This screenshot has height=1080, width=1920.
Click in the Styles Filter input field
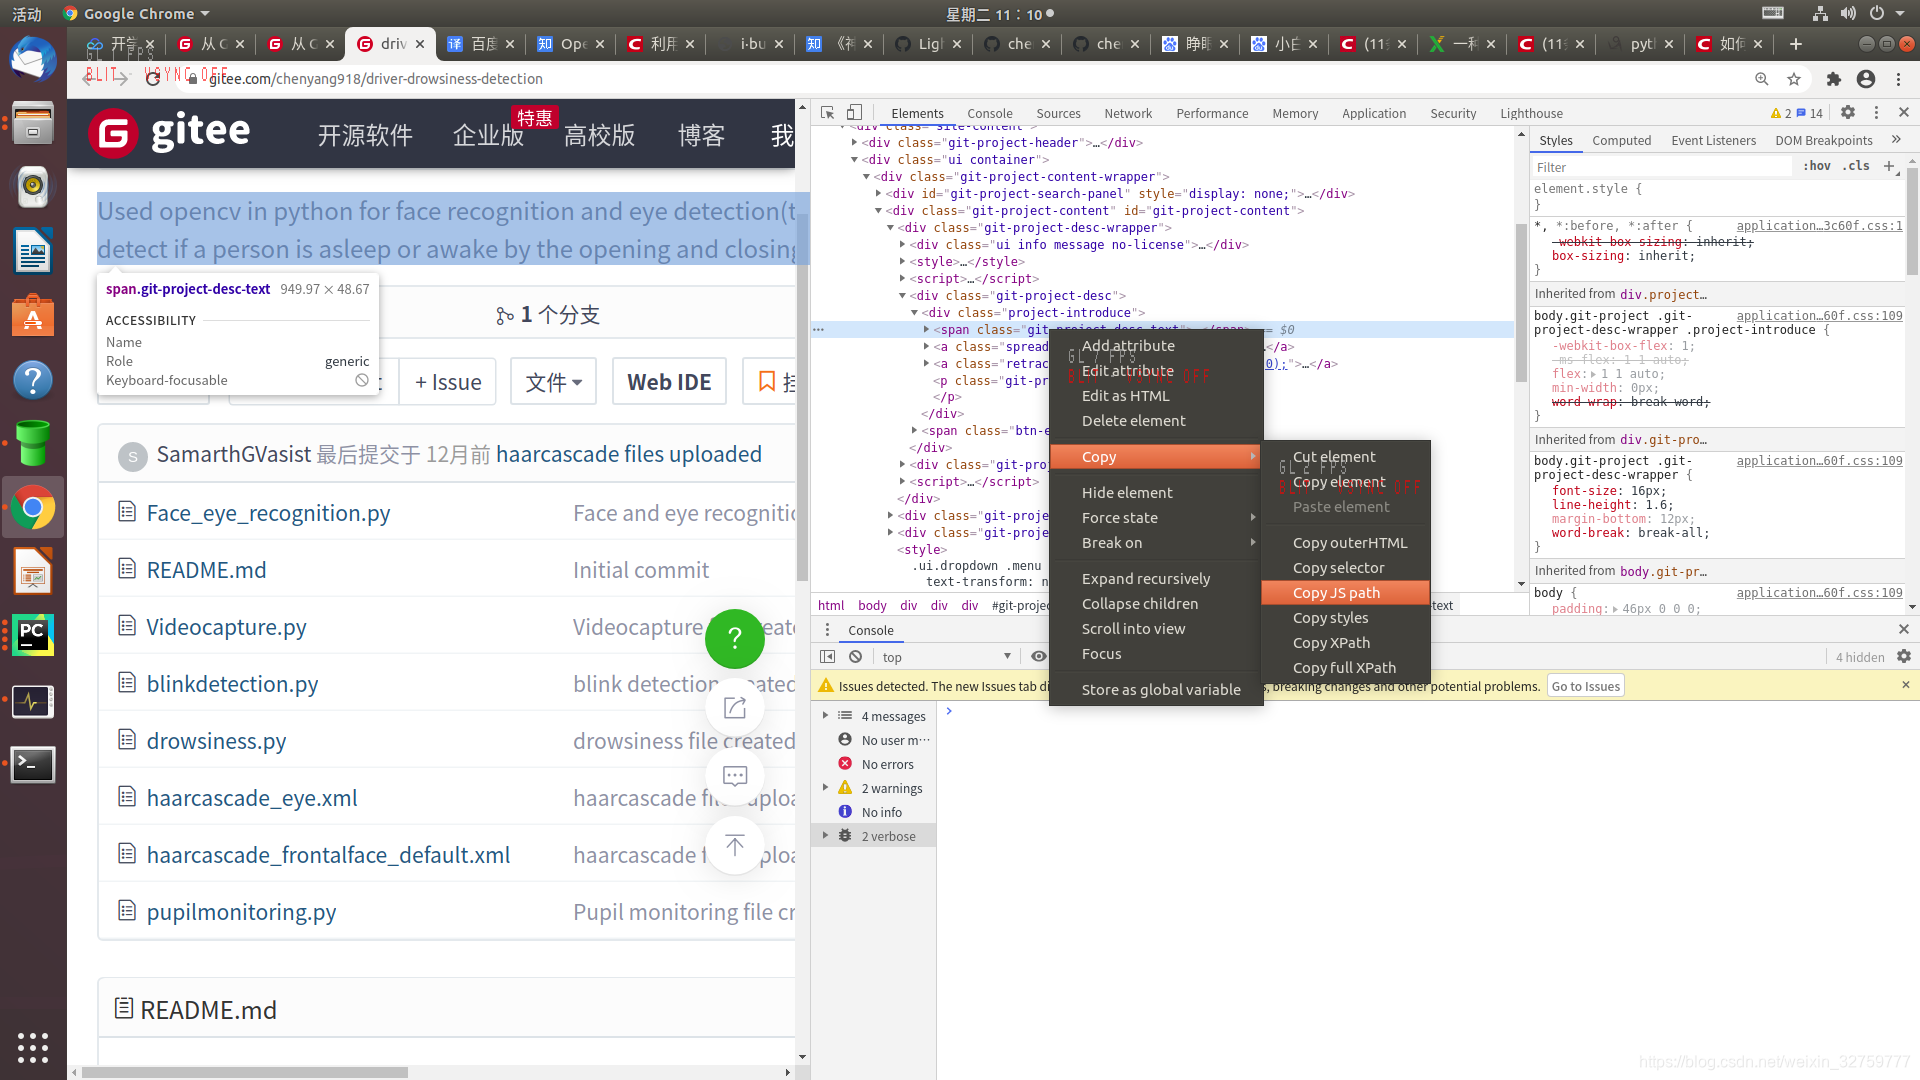[1661, 167]
